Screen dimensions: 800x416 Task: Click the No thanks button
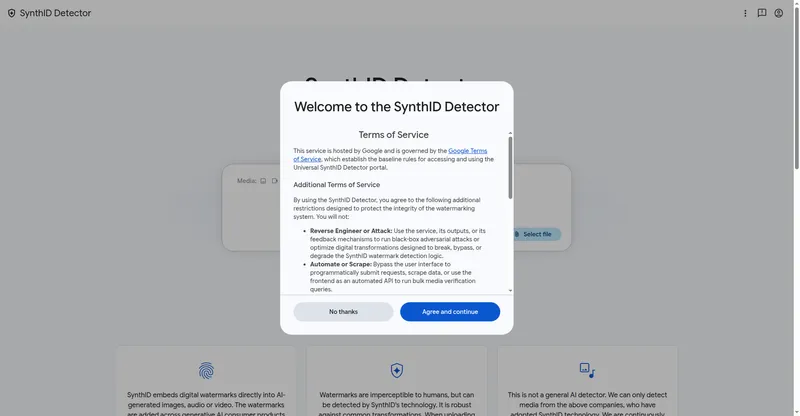pyautogui.click(x=343, y=312)
